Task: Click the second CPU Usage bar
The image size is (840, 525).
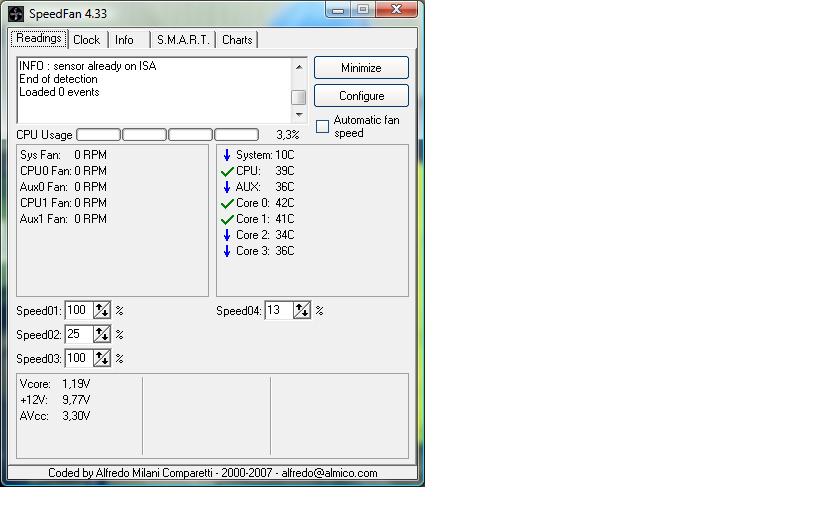Action: [x=145, y=134]
